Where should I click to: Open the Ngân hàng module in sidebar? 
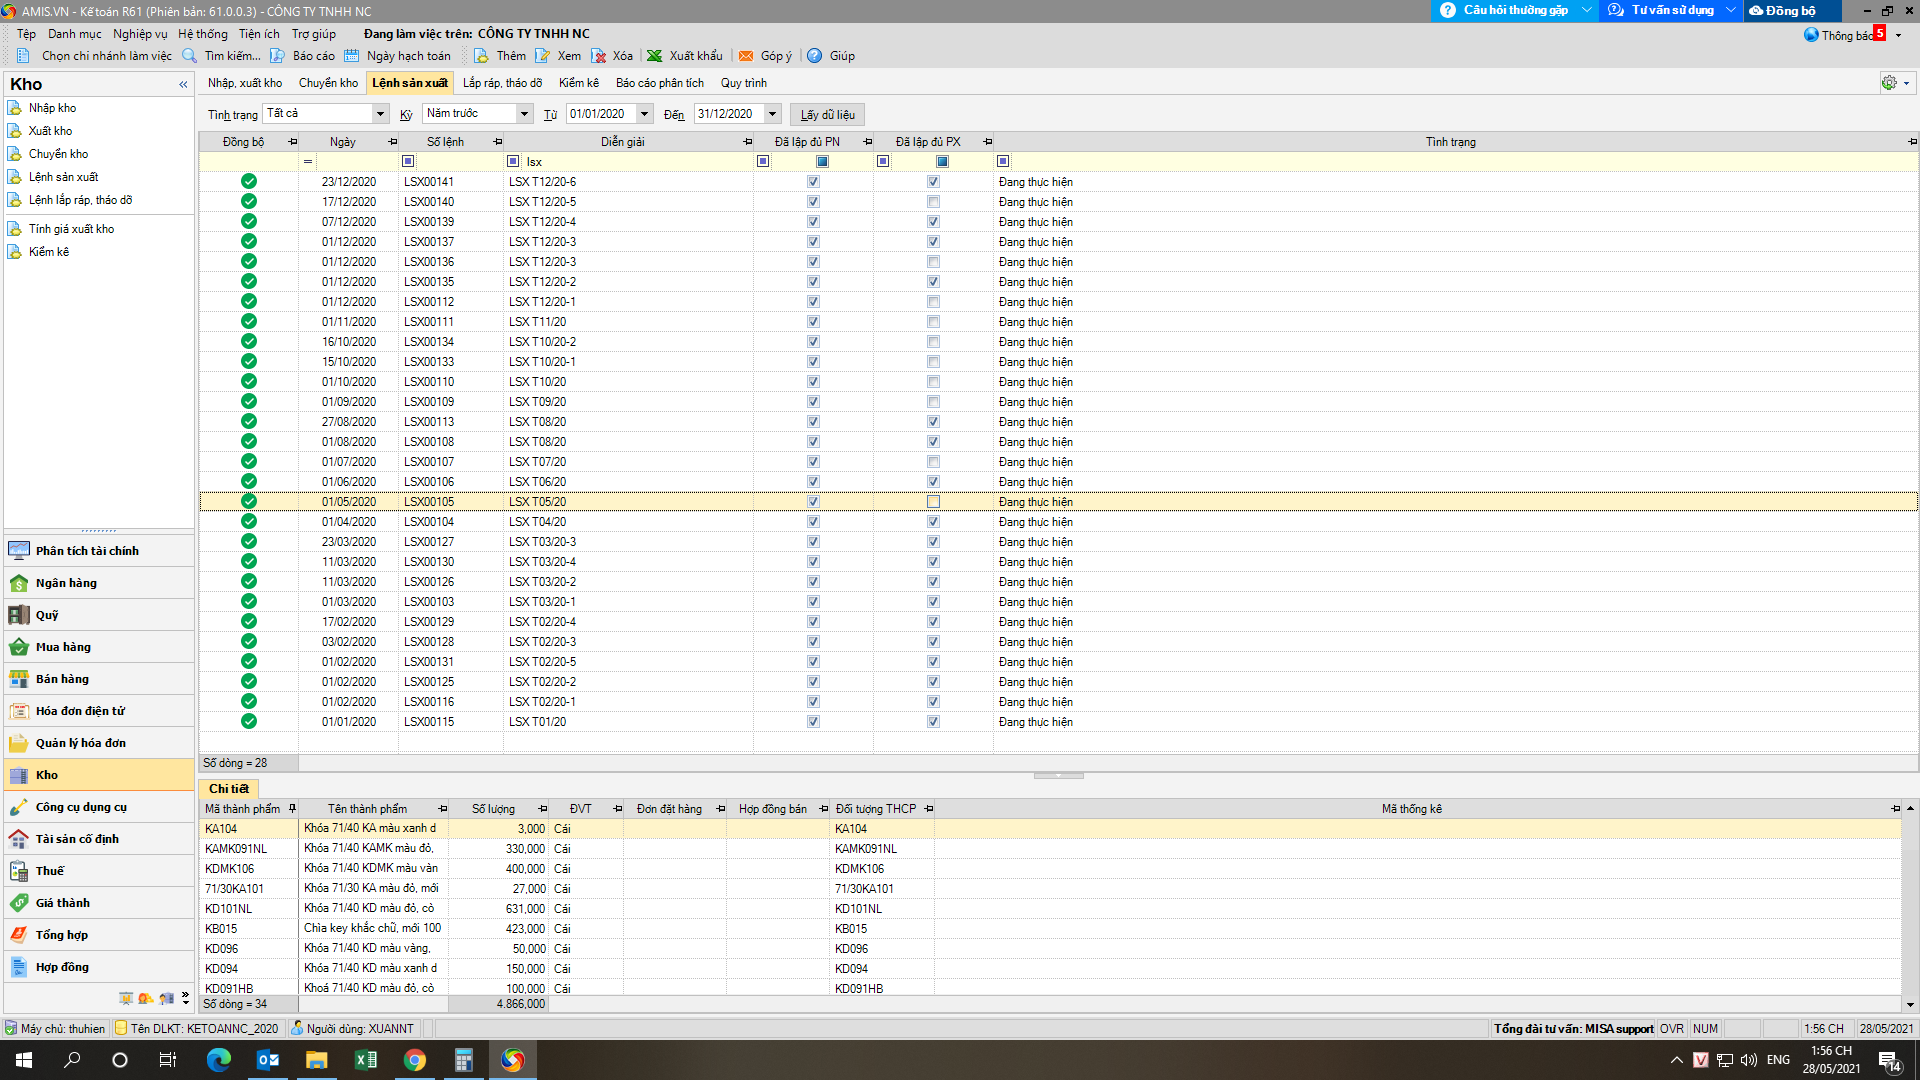66,583
